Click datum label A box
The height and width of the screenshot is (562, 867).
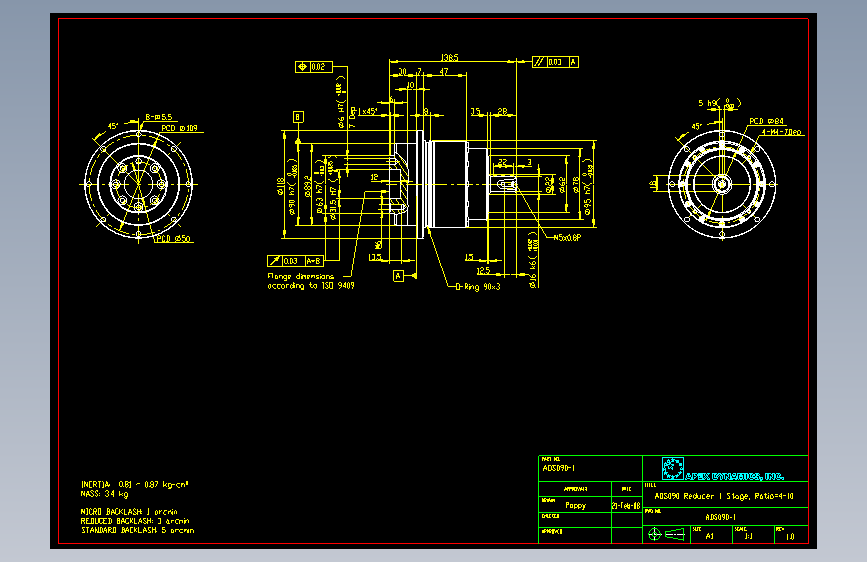point(398,275)
